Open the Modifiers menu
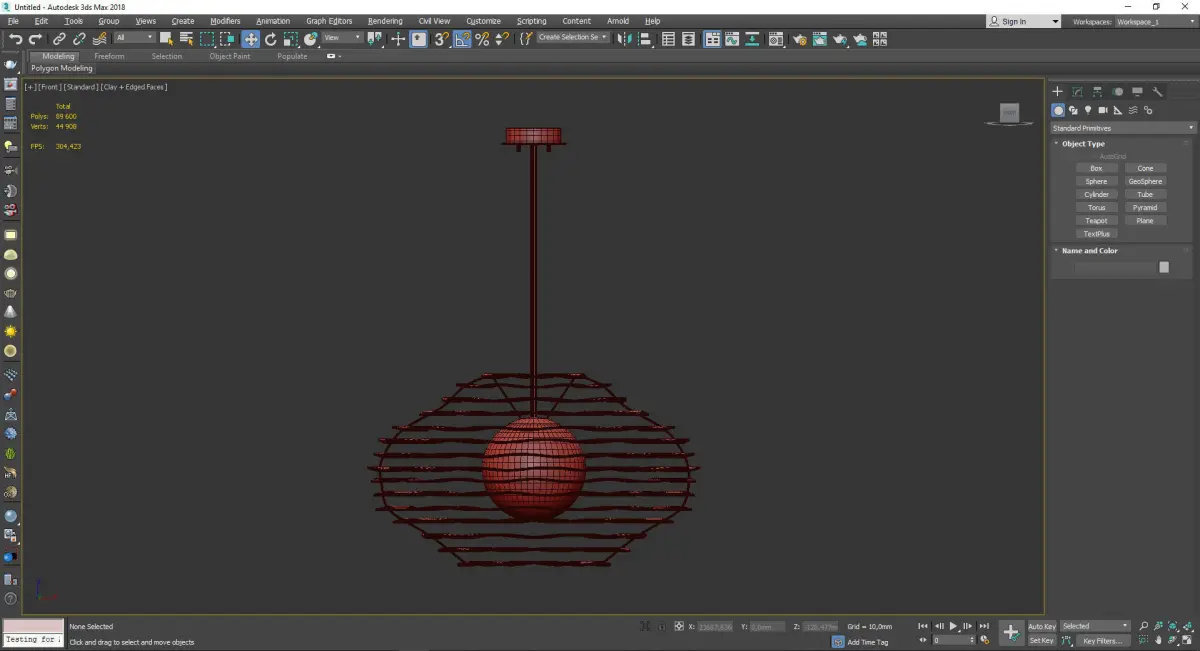The height and width of the screenshot is (651, 1200). coord(225,21)
